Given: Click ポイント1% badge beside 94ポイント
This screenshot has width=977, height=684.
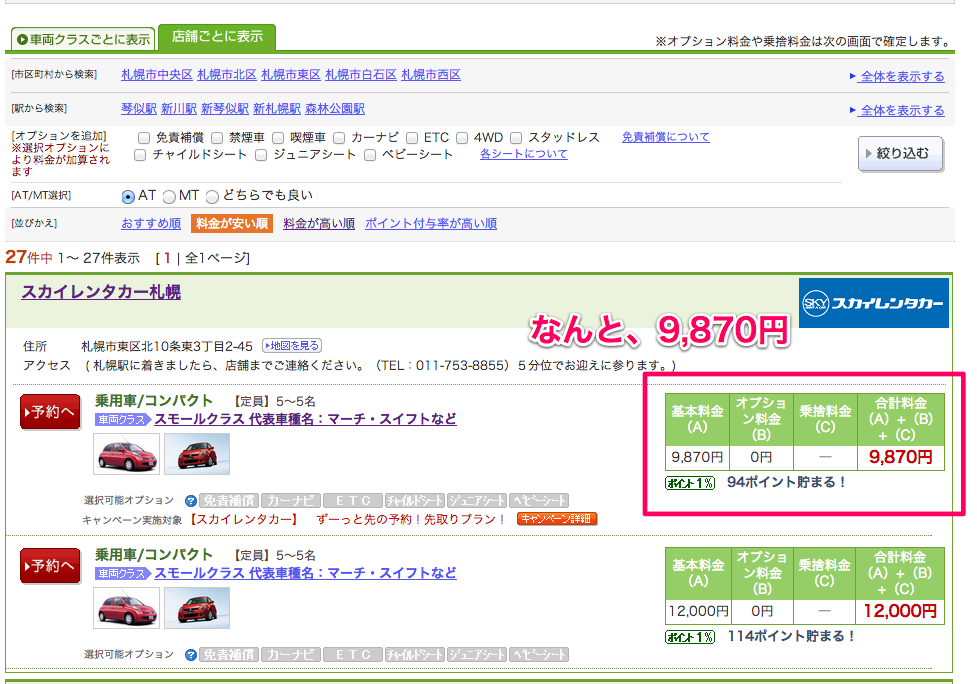Looking at the screenshot, I should point(690,483).
